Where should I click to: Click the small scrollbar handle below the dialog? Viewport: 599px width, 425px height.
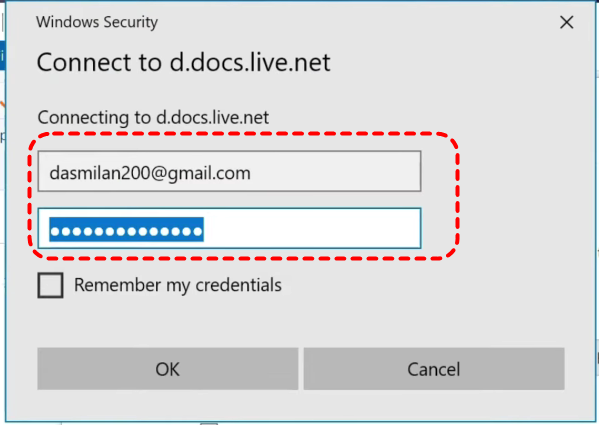click(x=209, y=423)
